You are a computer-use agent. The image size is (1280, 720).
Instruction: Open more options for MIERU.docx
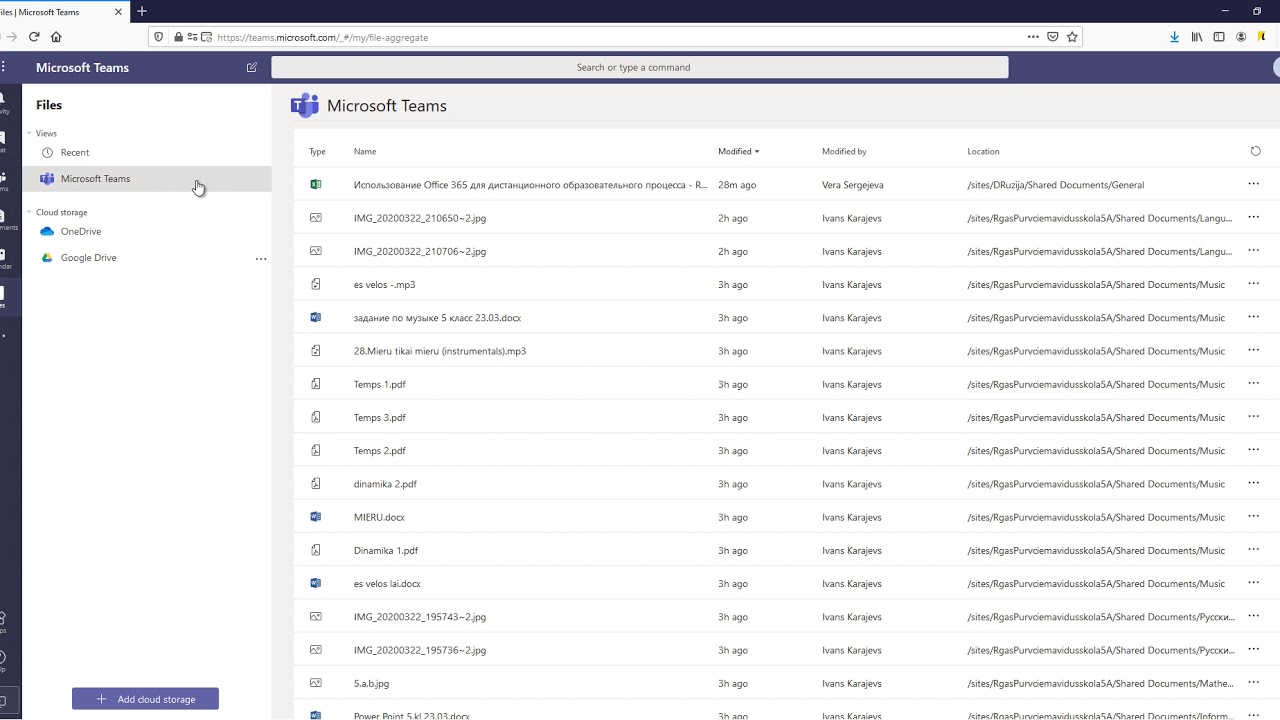tap(1253, 517)
